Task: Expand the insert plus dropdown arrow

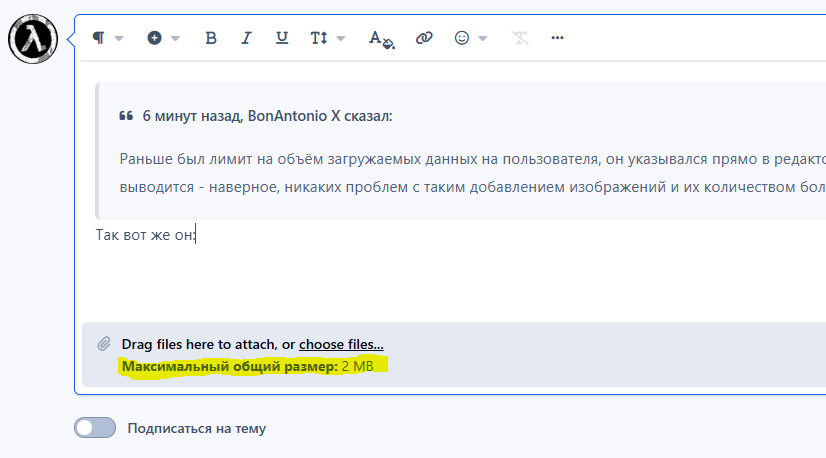Action: [x=176, y=39]
